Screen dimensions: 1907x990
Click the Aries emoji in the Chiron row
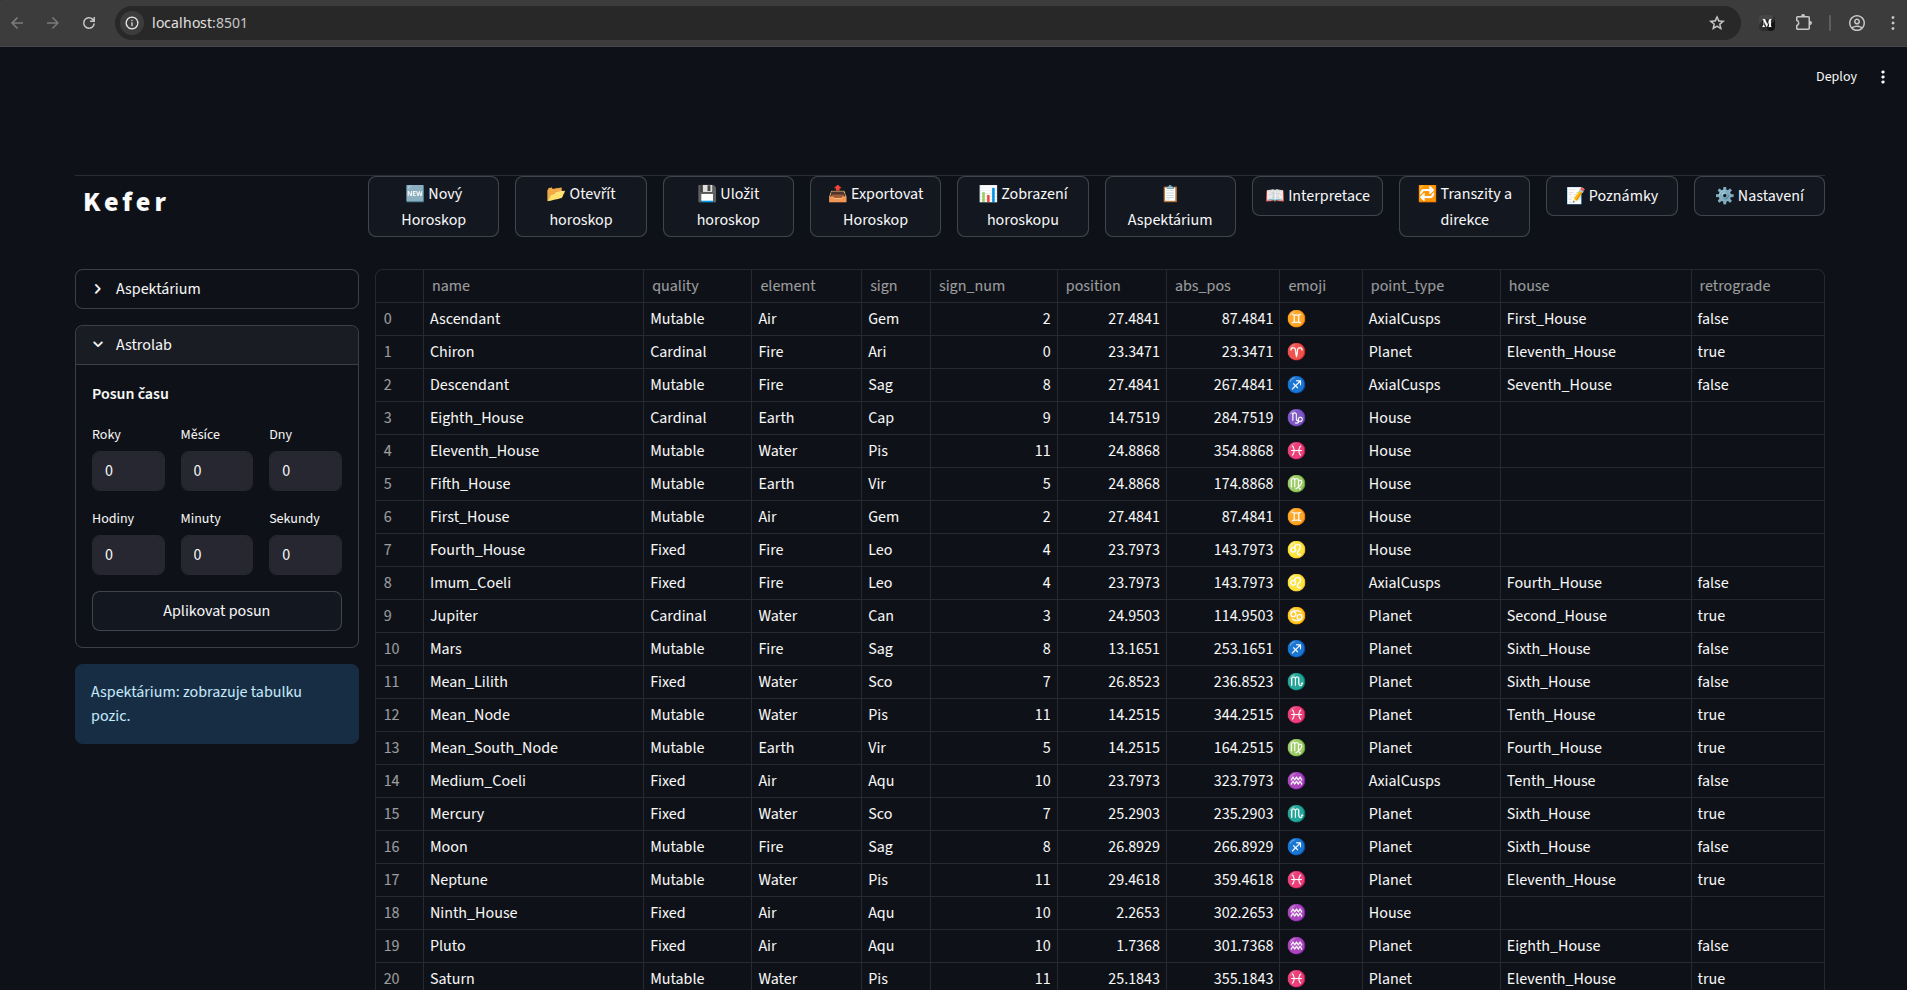1296,352
